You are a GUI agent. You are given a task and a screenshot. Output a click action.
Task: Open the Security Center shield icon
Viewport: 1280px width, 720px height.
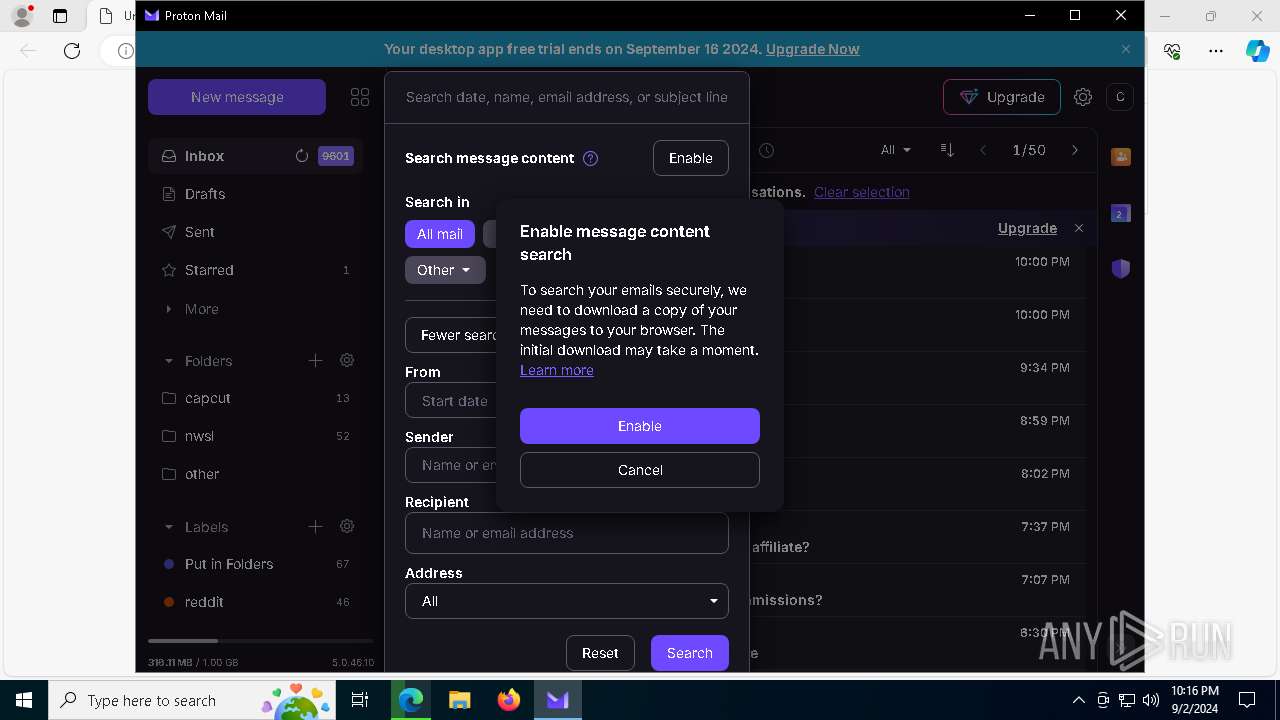1121,269
